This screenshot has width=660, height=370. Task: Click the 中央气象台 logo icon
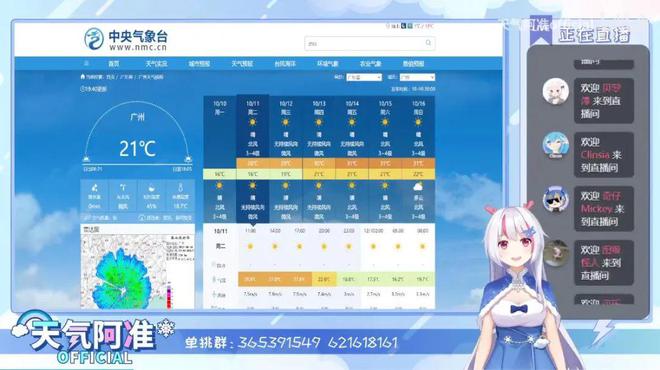pos(93,39)
